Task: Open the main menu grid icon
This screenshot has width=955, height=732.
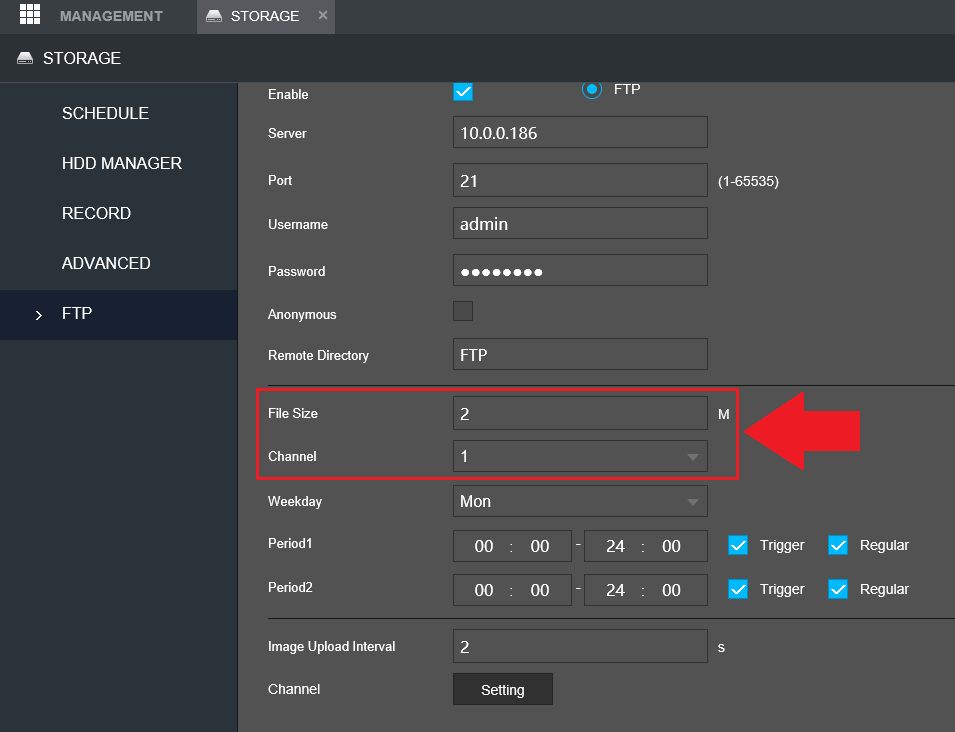Action: point(30,14)
